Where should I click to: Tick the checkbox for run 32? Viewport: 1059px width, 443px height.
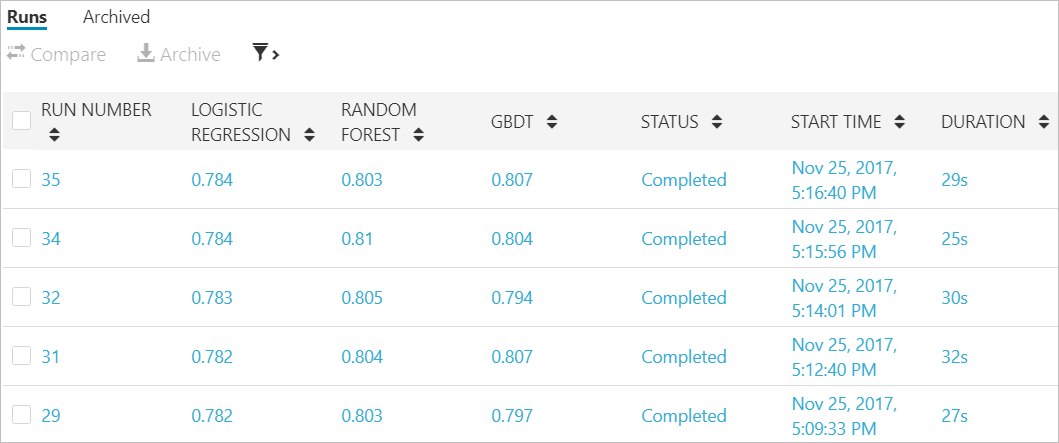pyautogui.click(x=21, y=297)
